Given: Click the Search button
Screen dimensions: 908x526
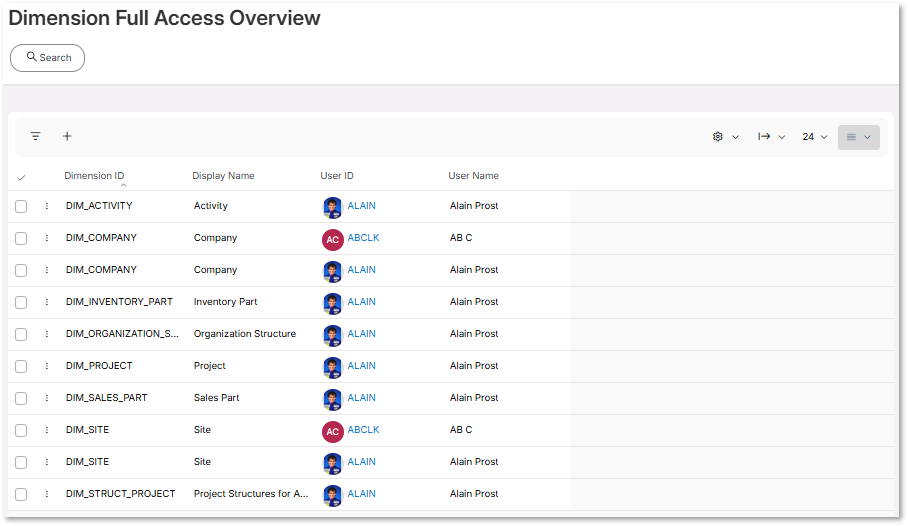Looking at the screenshot, I should tap(47, 58).
